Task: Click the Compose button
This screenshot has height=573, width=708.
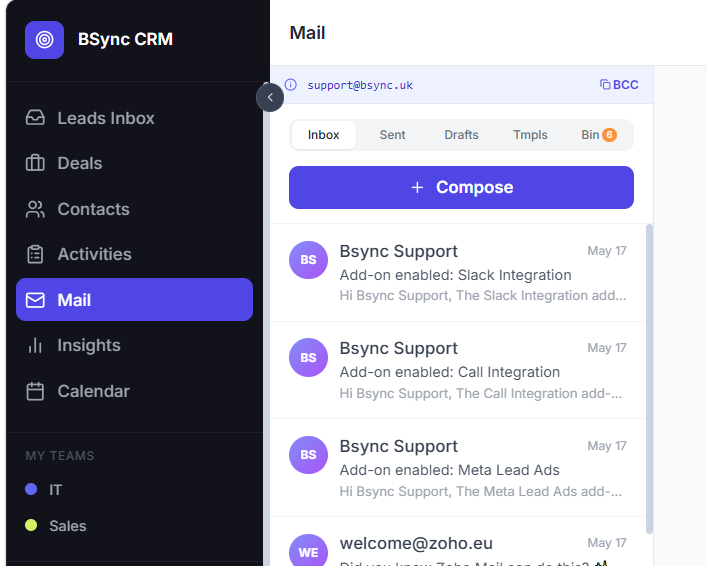Action: click(x=461, y=187)
